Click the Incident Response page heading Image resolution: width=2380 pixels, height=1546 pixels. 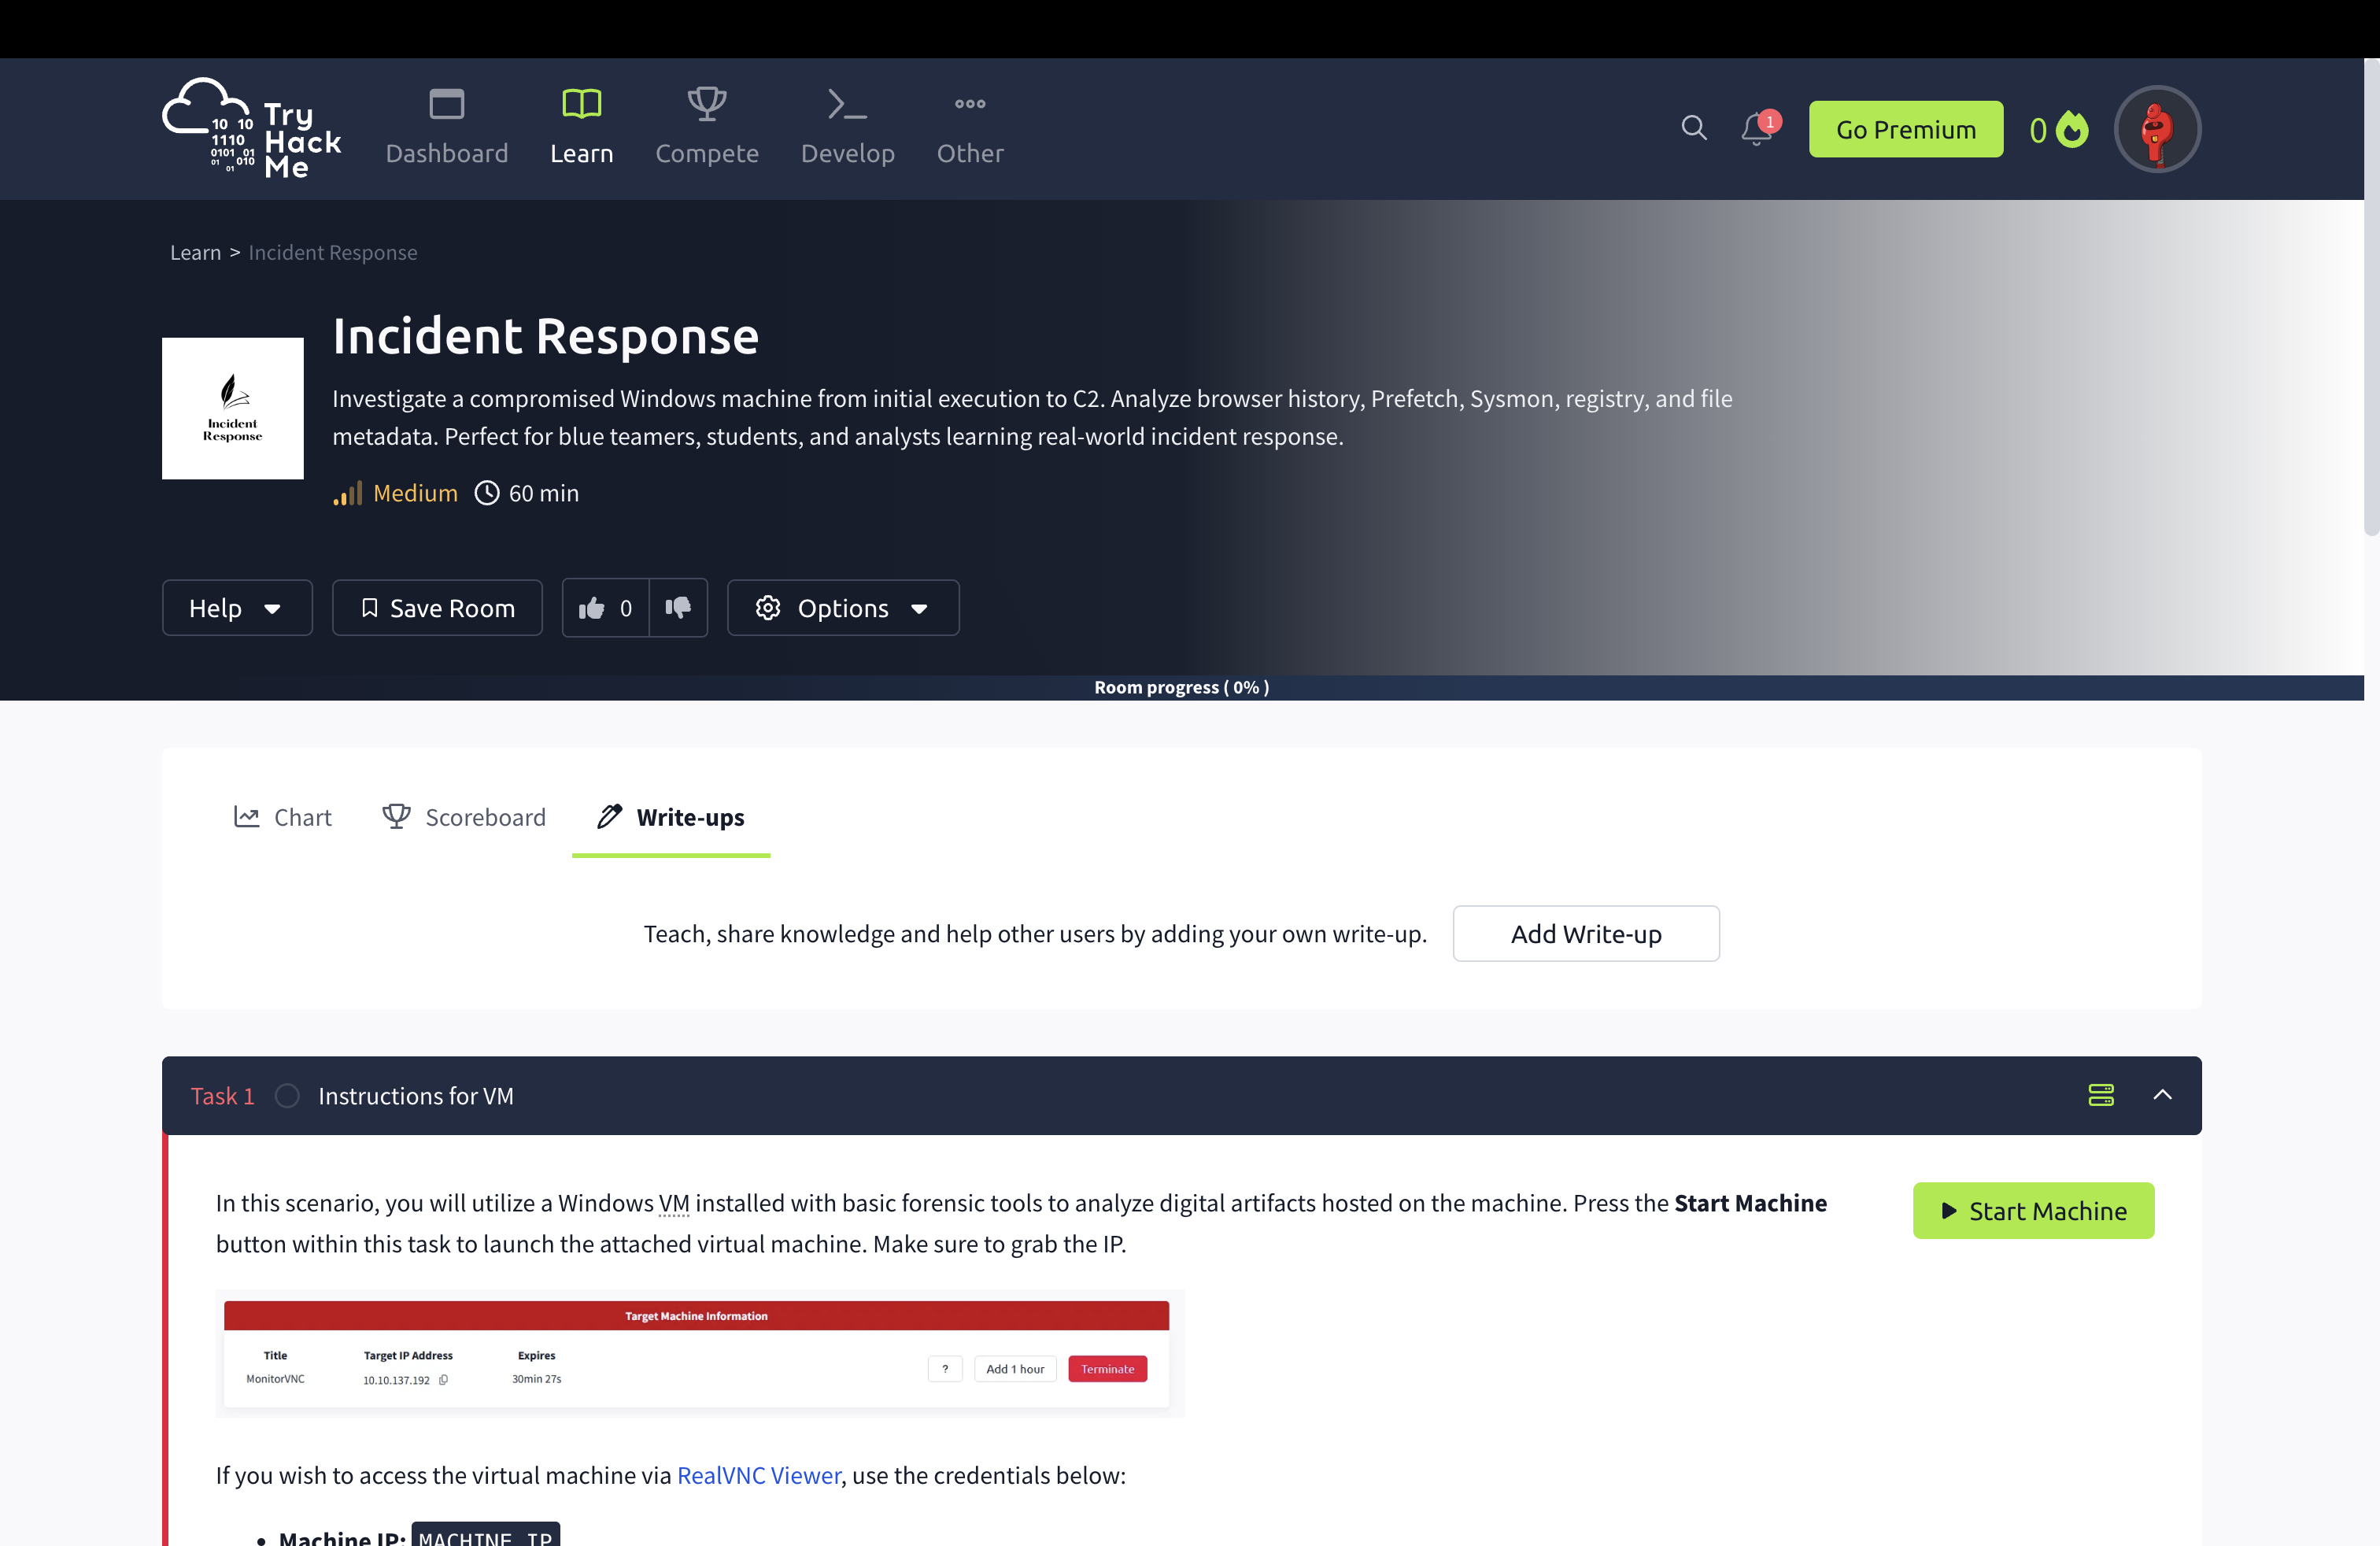[545, 336]
